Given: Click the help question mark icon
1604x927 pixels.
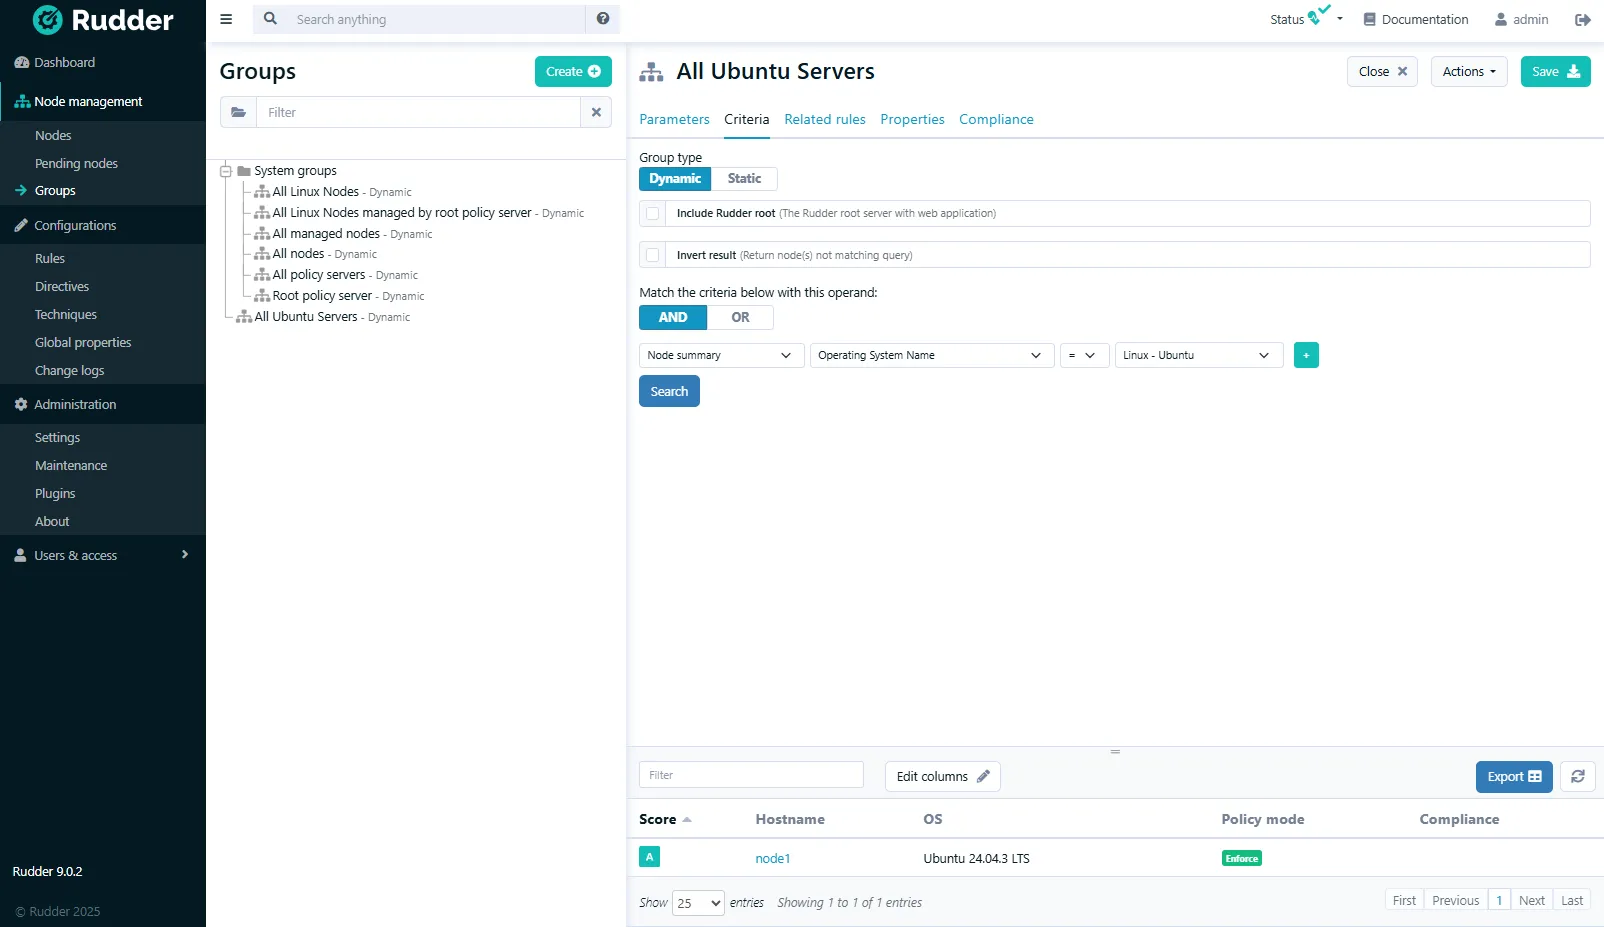Looking at the screenshot, I should [603, 19].
